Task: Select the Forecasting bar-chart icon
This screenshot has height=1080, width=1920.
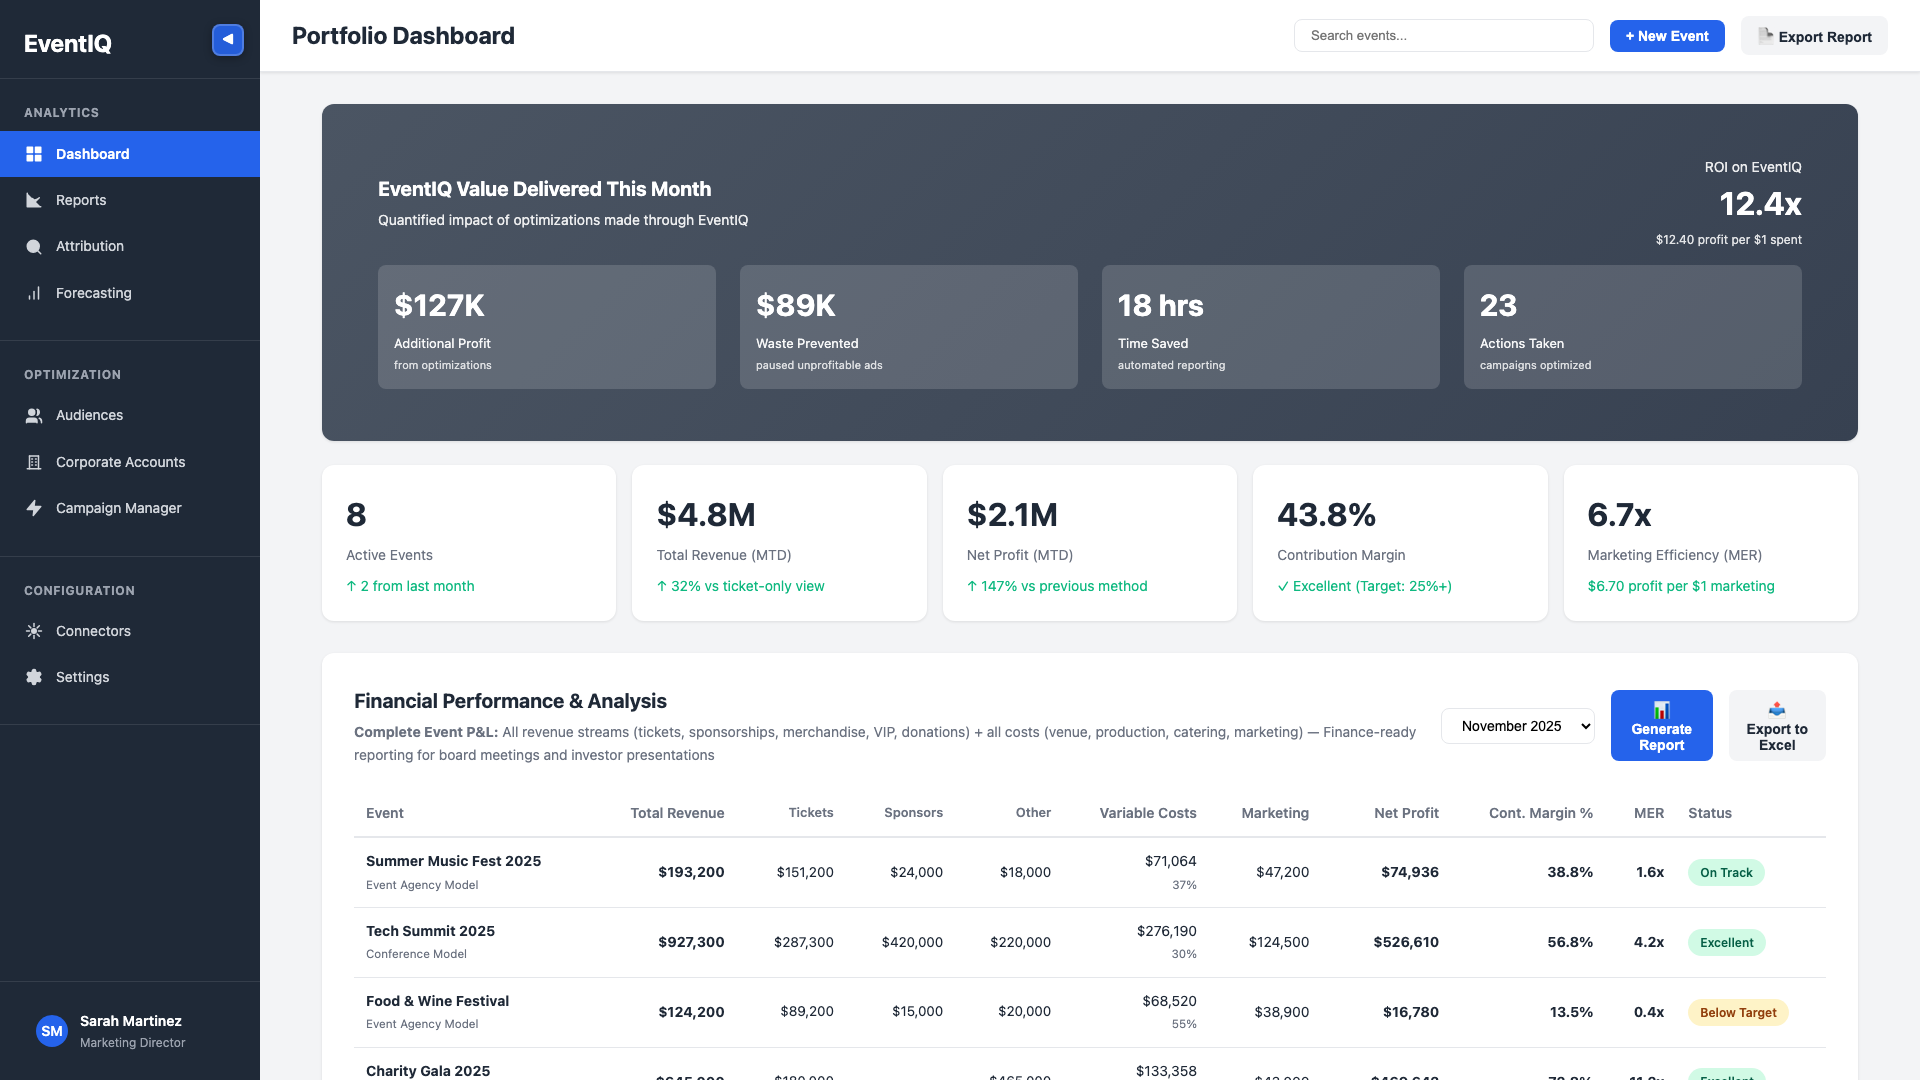Action: [34, 293]
